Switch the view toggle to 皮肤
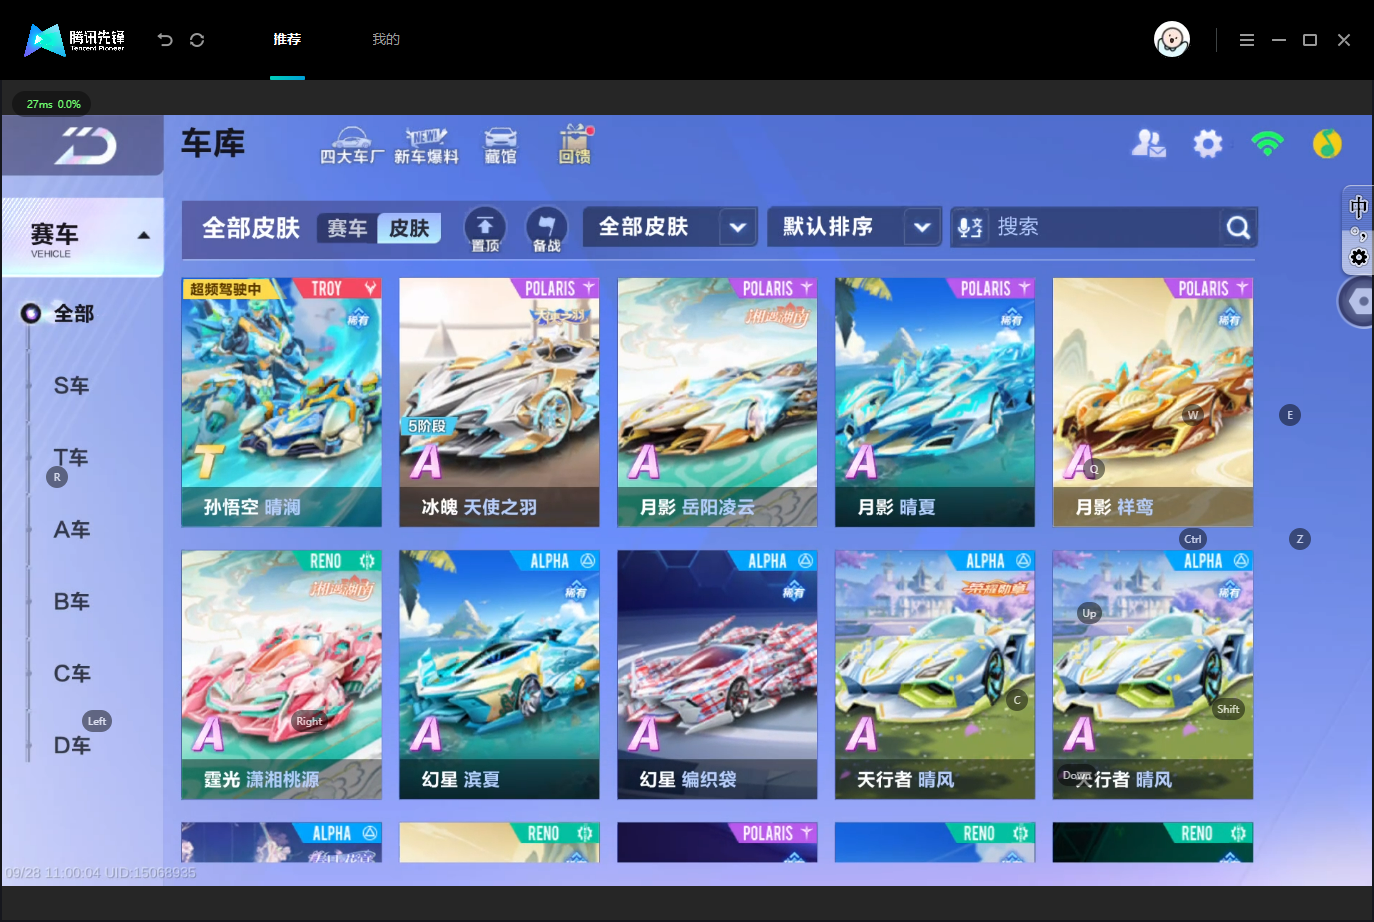Viewport: 1374px width, 922px height. [409, 228]
